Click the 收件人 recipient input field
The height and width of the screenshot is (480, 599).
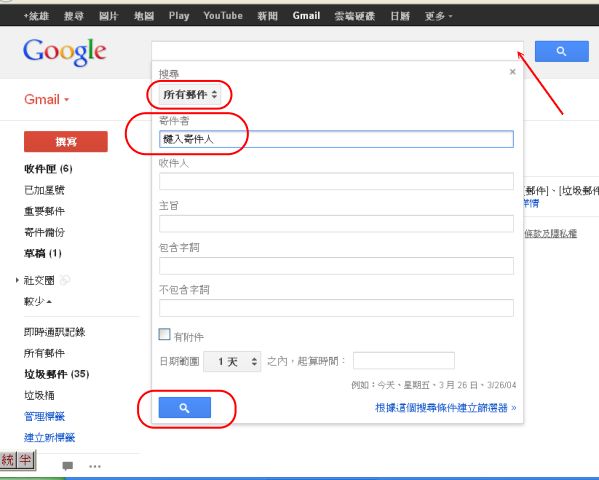336,181
